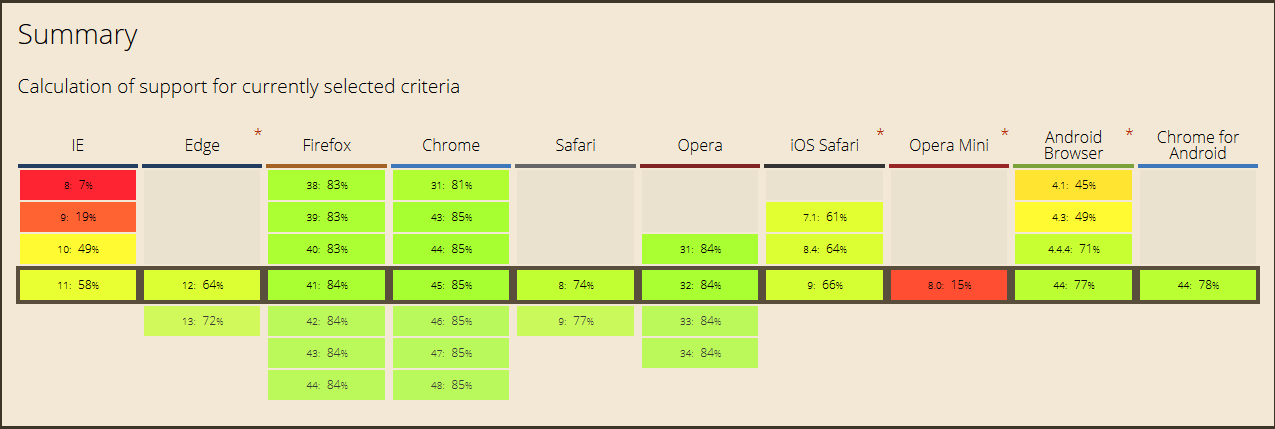Click the asterisk beside iOS Safari

point(881,133)
